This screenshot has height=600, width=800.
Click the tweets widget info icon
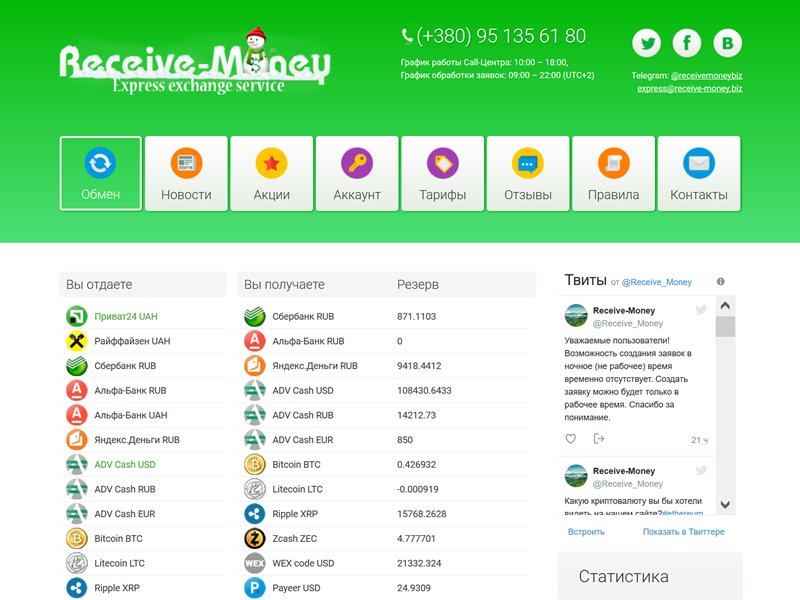point(720,282)
